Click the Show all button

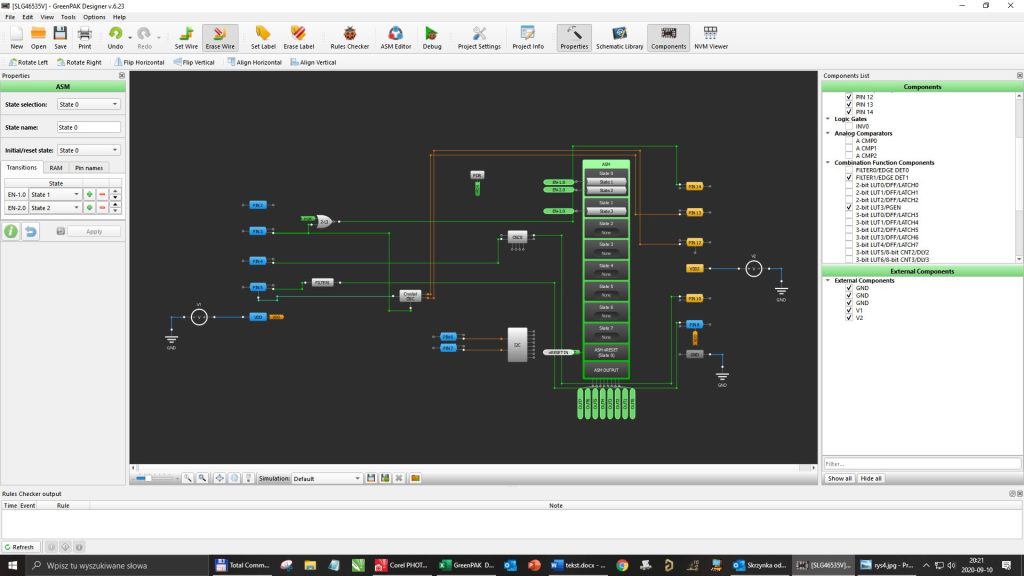(x=838, y=479)
